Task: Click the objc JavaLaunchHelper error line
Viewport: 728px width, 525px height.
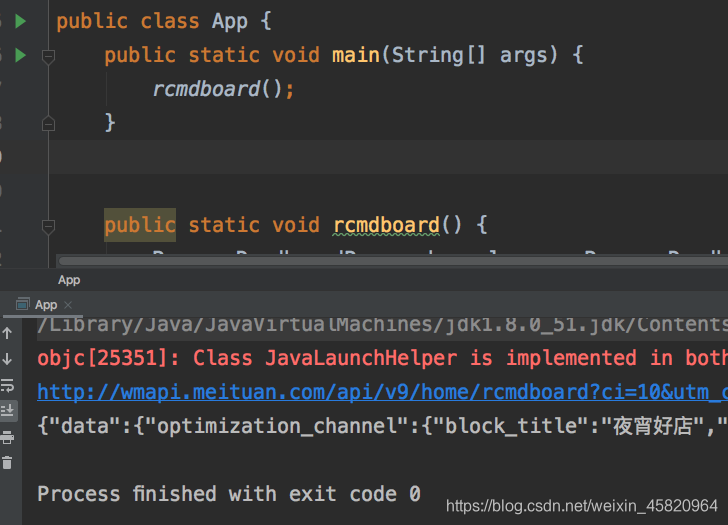Action: tap(383, 358)
